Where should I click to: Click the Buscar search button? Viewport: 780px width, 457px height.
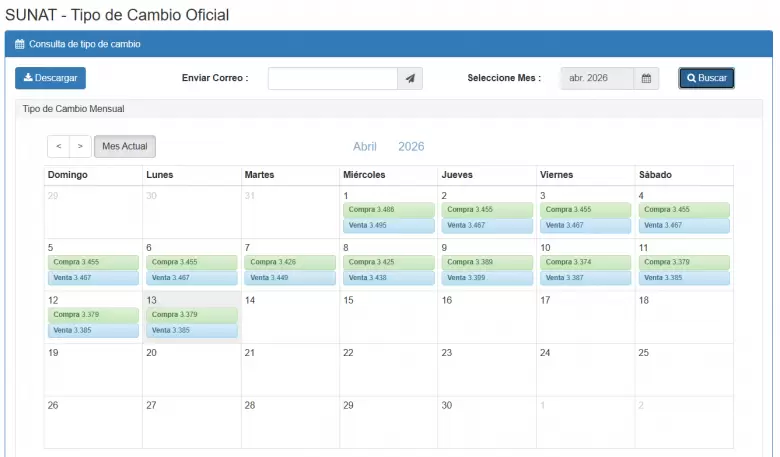[x=706, y=78]
